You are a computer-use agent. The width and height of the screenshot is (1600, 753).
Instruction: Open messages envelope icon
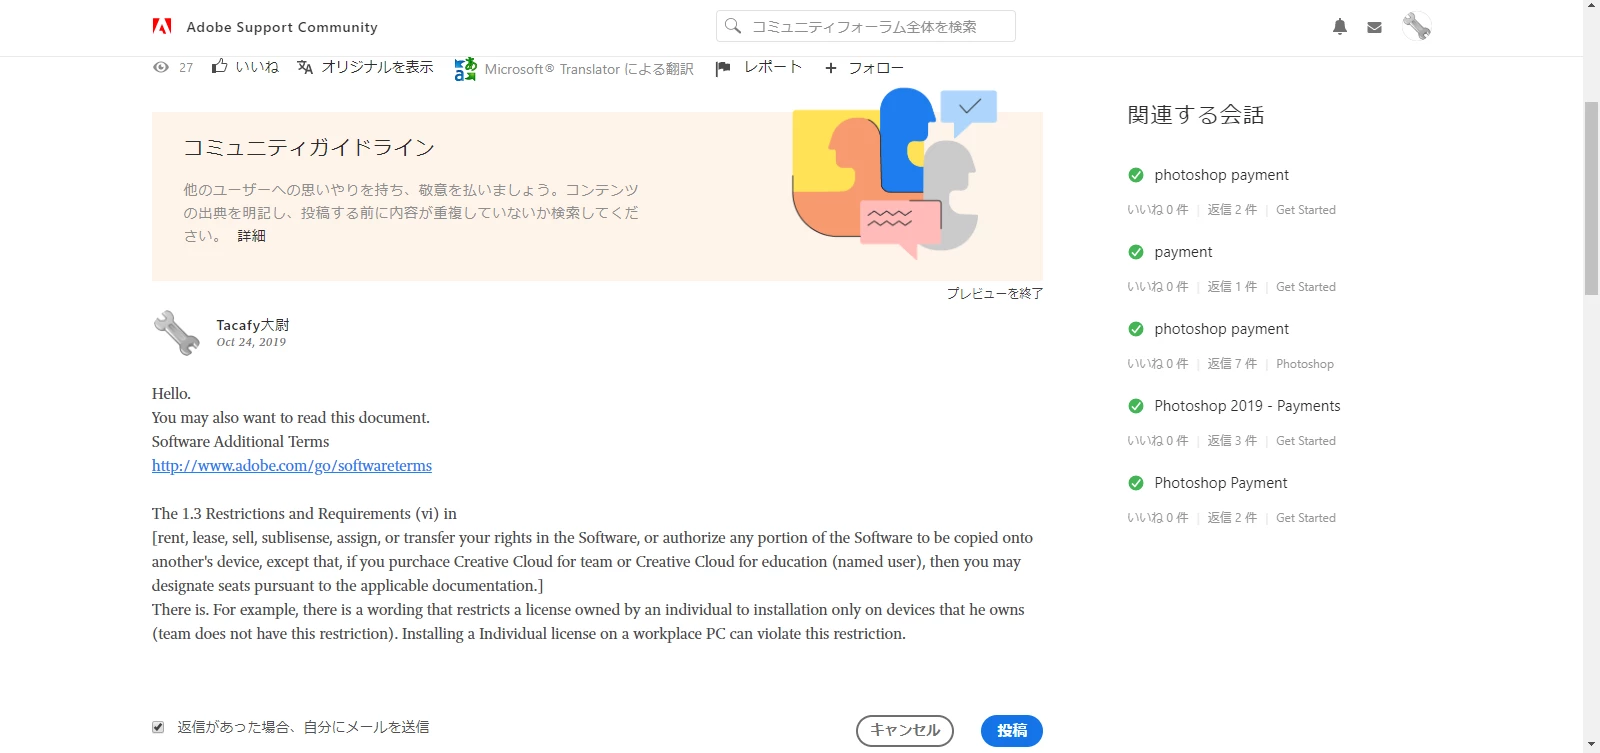click(1375, 27)
